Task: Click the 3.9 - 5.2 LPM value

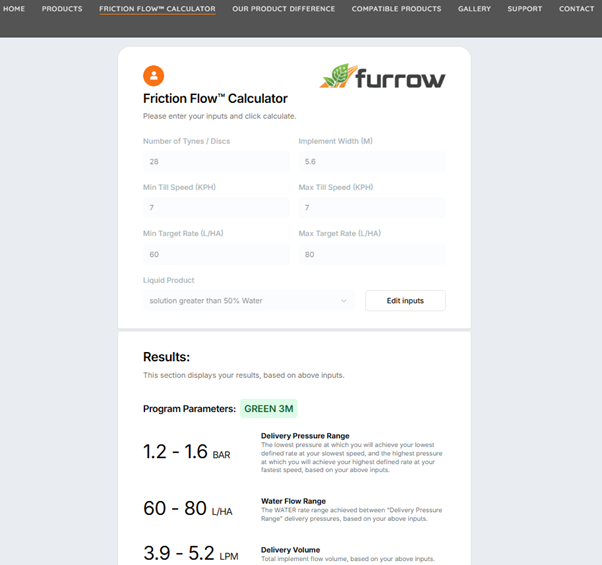Action: pos(191,553)
